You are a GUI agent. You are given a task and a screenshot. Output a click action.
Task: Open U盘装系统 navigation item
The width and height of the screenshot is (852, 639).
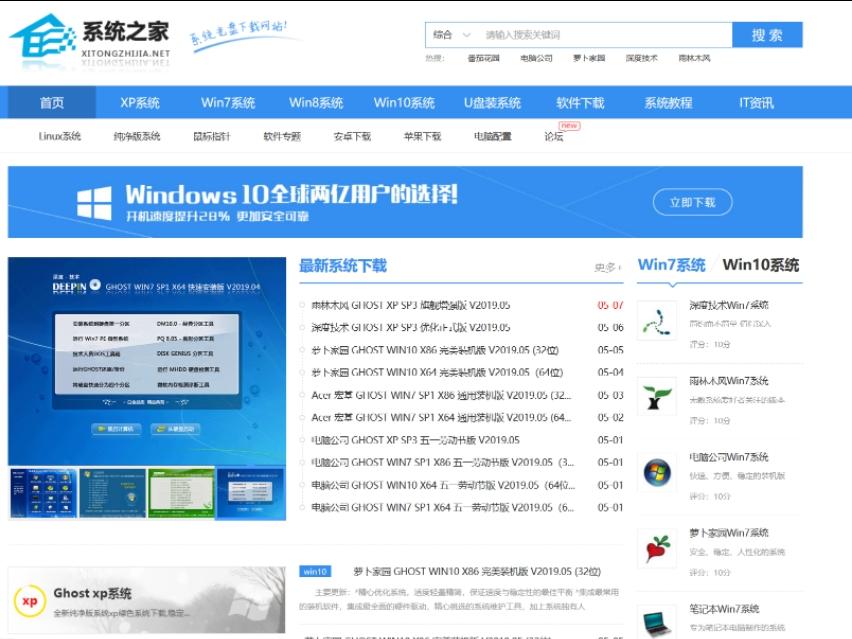pyautogui.click(x=492, y=103)
